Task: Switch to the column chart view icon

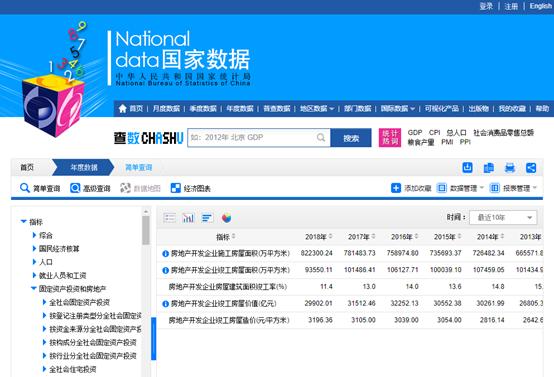Action: click(188, 218)
